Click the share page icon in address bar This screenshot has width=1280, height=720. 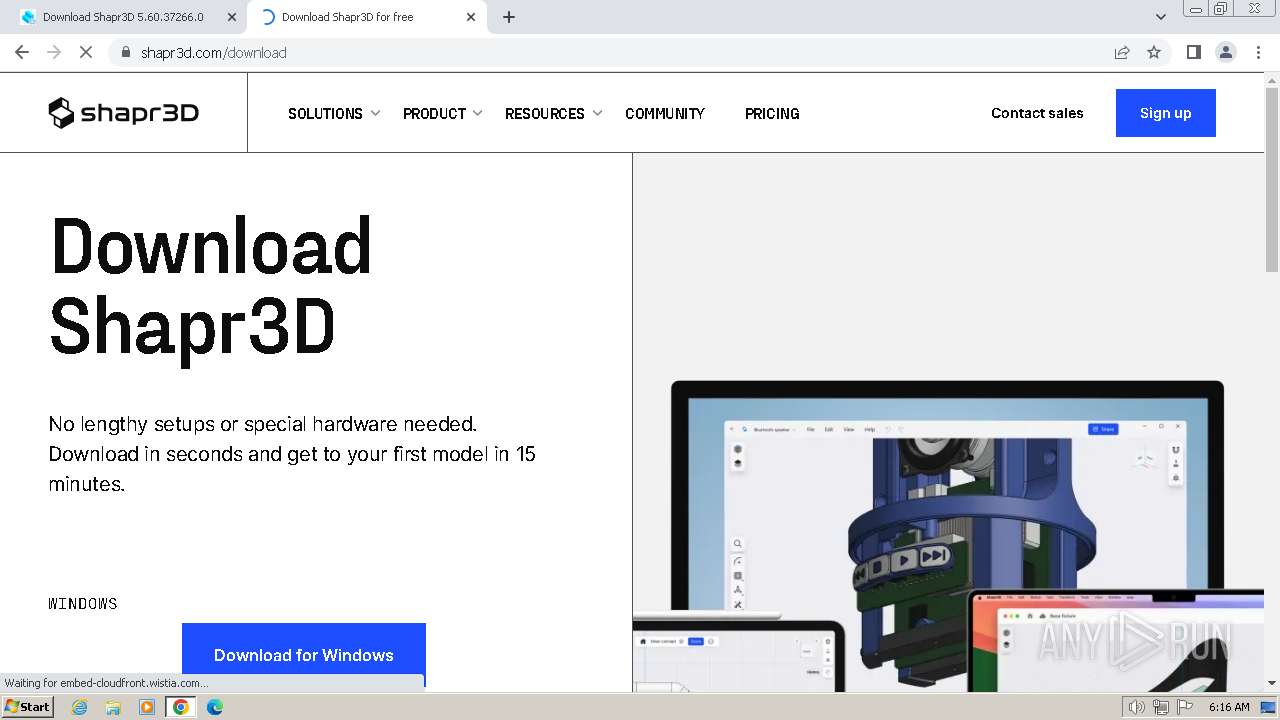(1122, 52)
